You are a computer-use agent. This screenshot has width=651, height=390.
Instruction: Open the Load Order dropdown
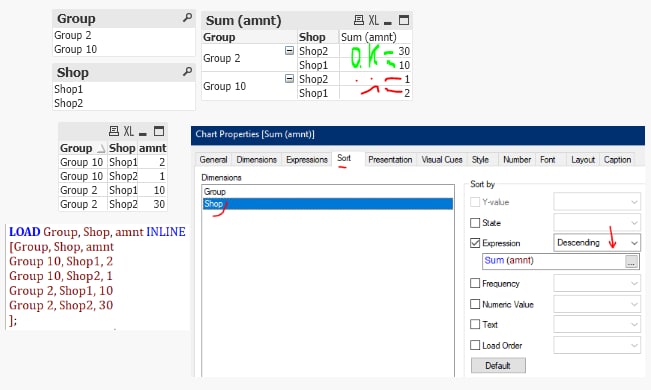pos(597,346)
